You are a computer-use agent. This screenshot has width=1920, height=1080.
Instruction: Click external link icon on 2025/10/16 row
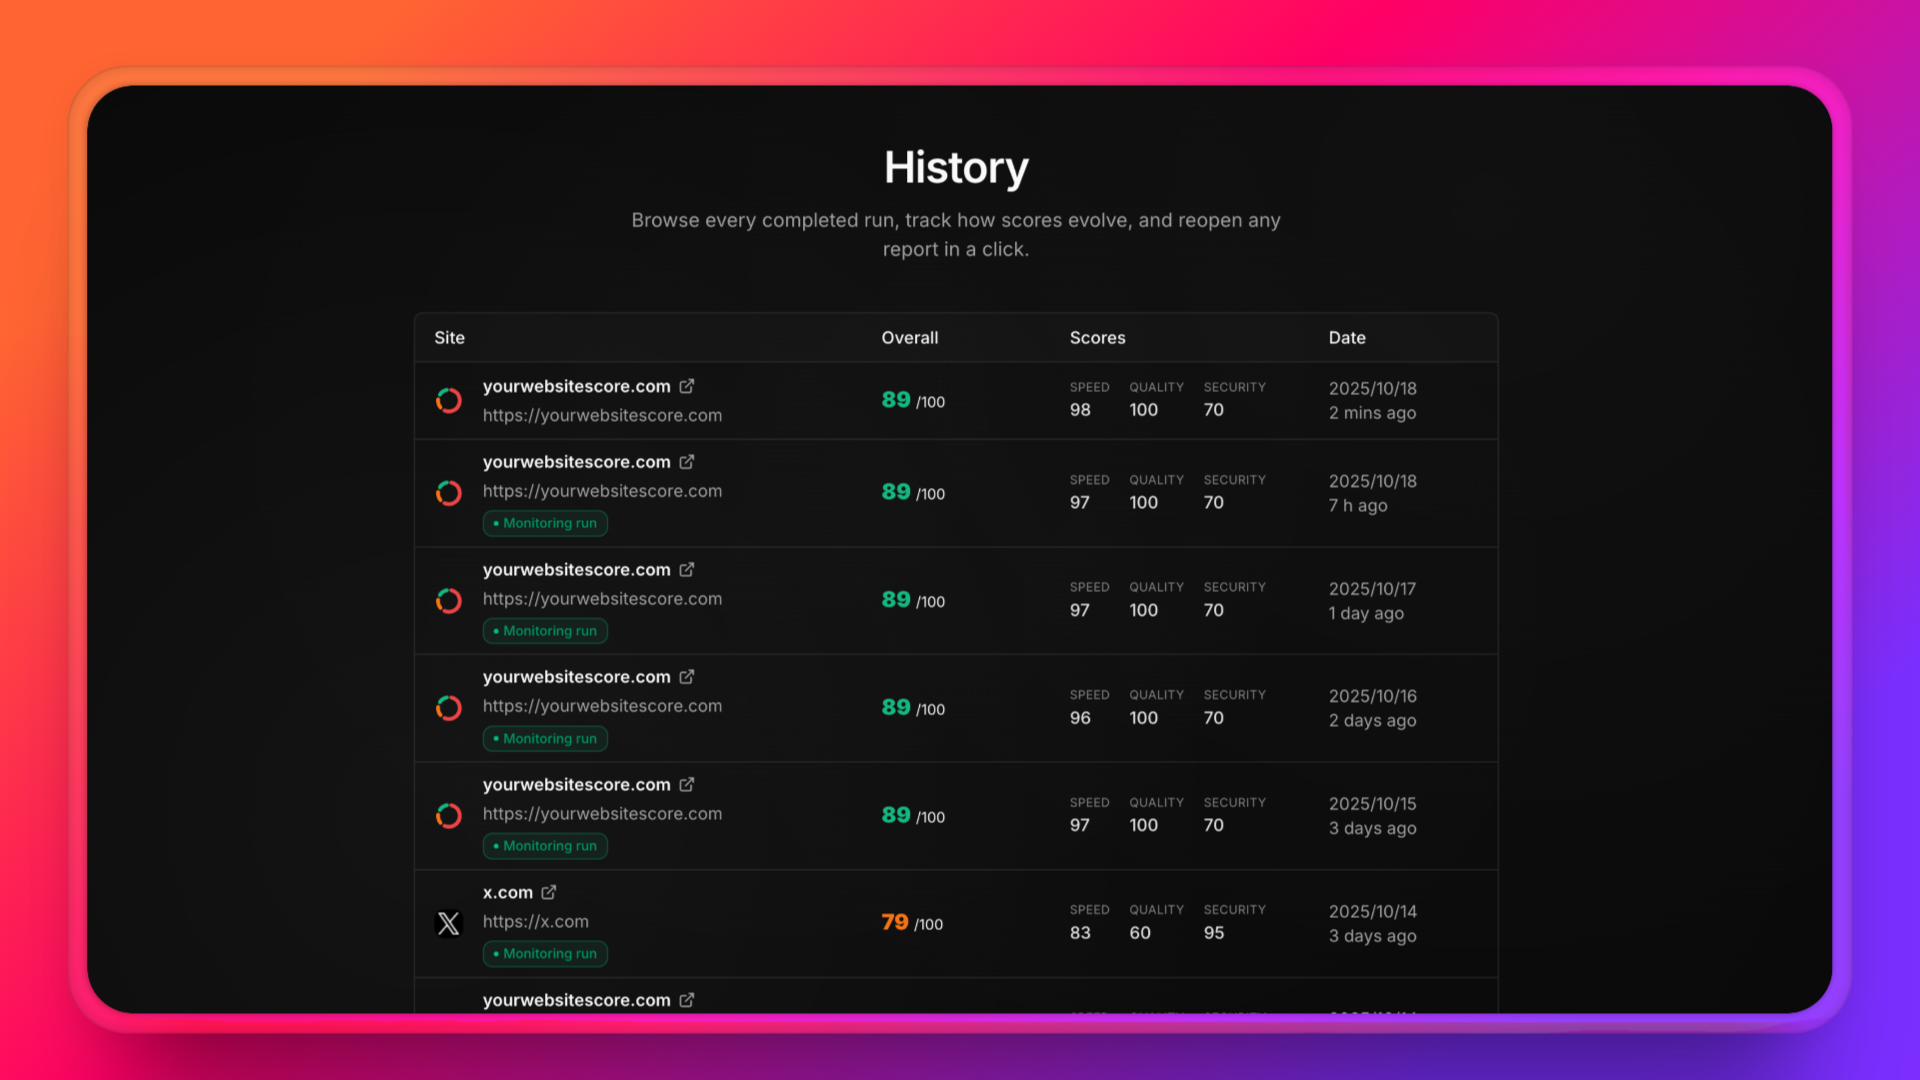(x=687, y=677)
